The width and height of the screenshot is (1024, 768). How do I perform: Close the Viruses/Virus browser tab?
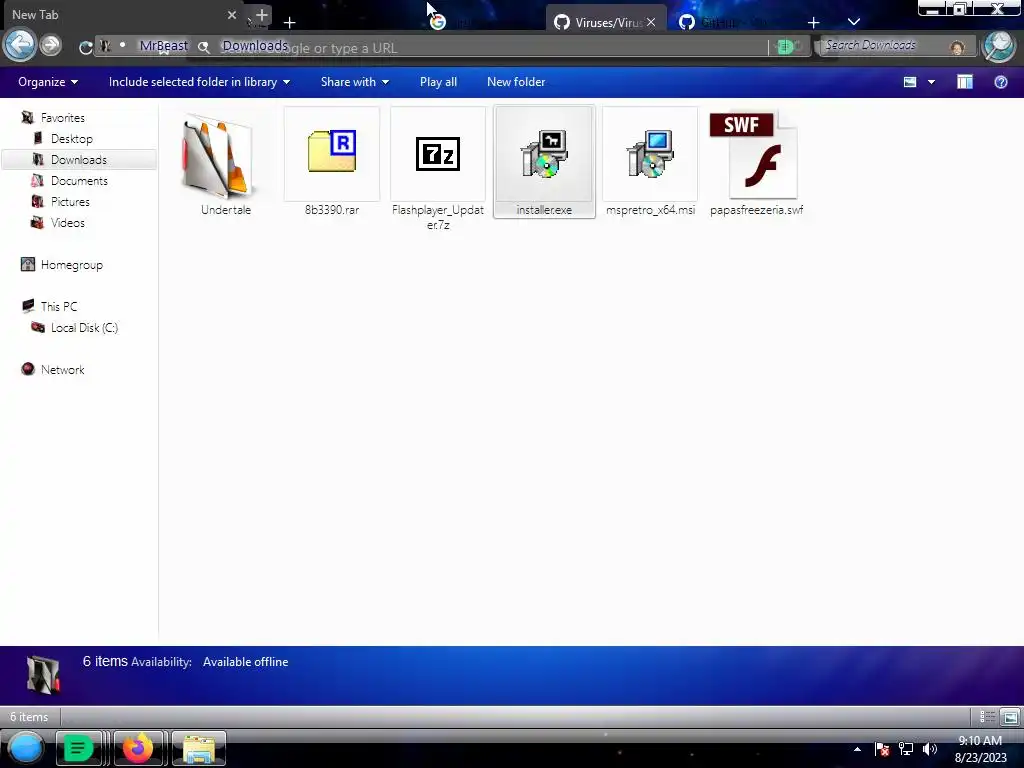[x=651, y=22]
